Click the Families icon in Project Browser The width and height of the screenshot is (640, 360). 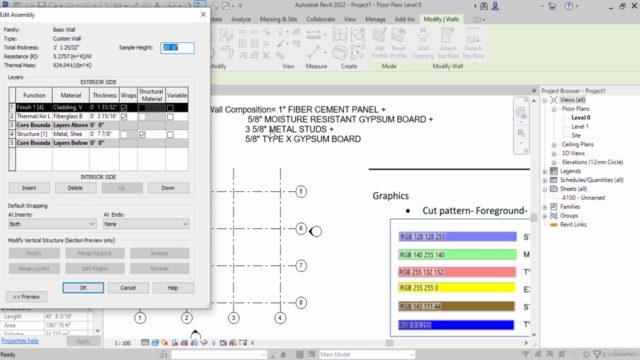point(554,207)
